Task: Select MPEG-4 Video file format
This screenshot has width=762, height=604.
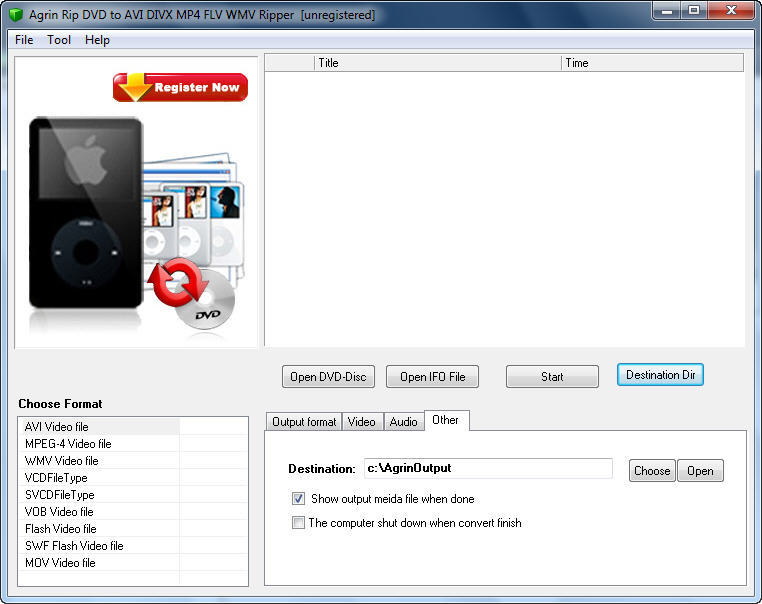Action: 68,444
